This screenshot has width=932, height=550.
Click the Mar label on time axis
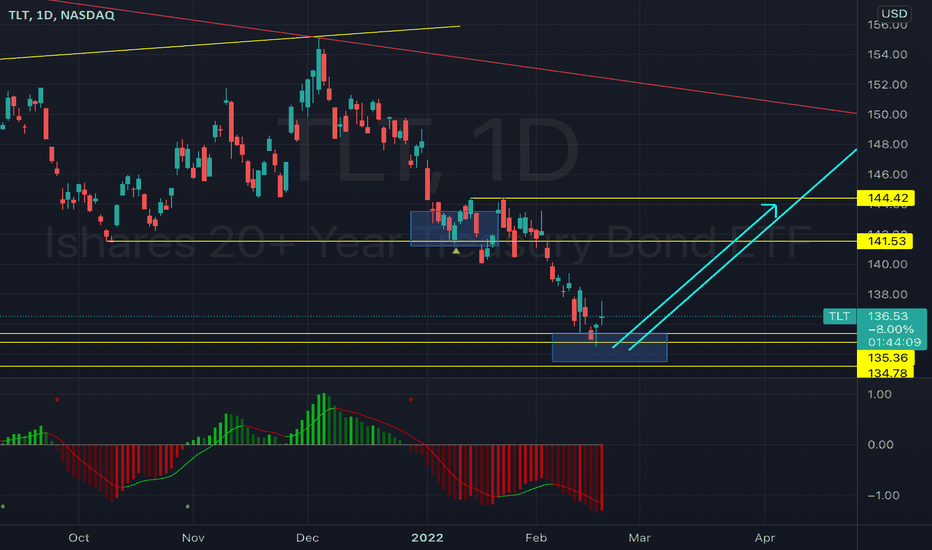(640, 538)
